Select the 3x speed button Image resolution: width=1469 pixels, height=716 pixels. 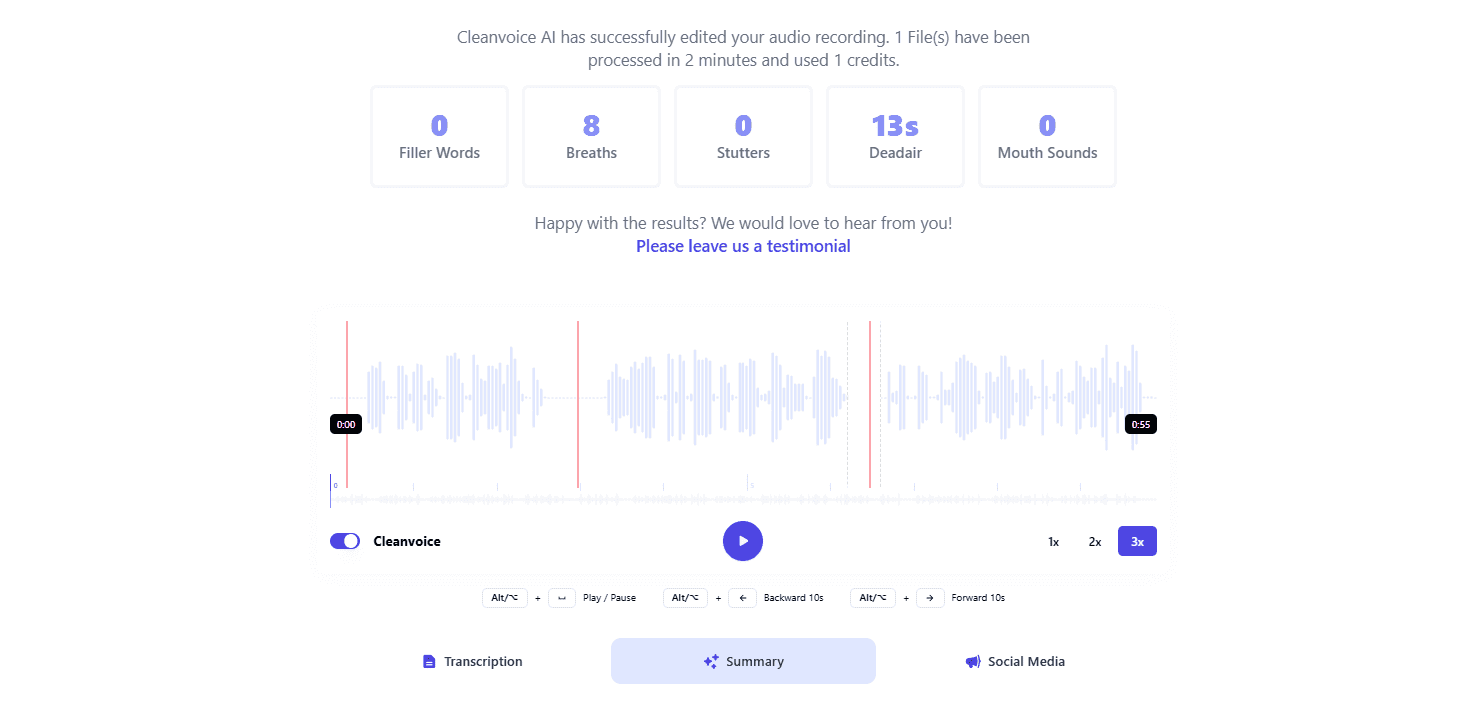tap(1137, 541)
